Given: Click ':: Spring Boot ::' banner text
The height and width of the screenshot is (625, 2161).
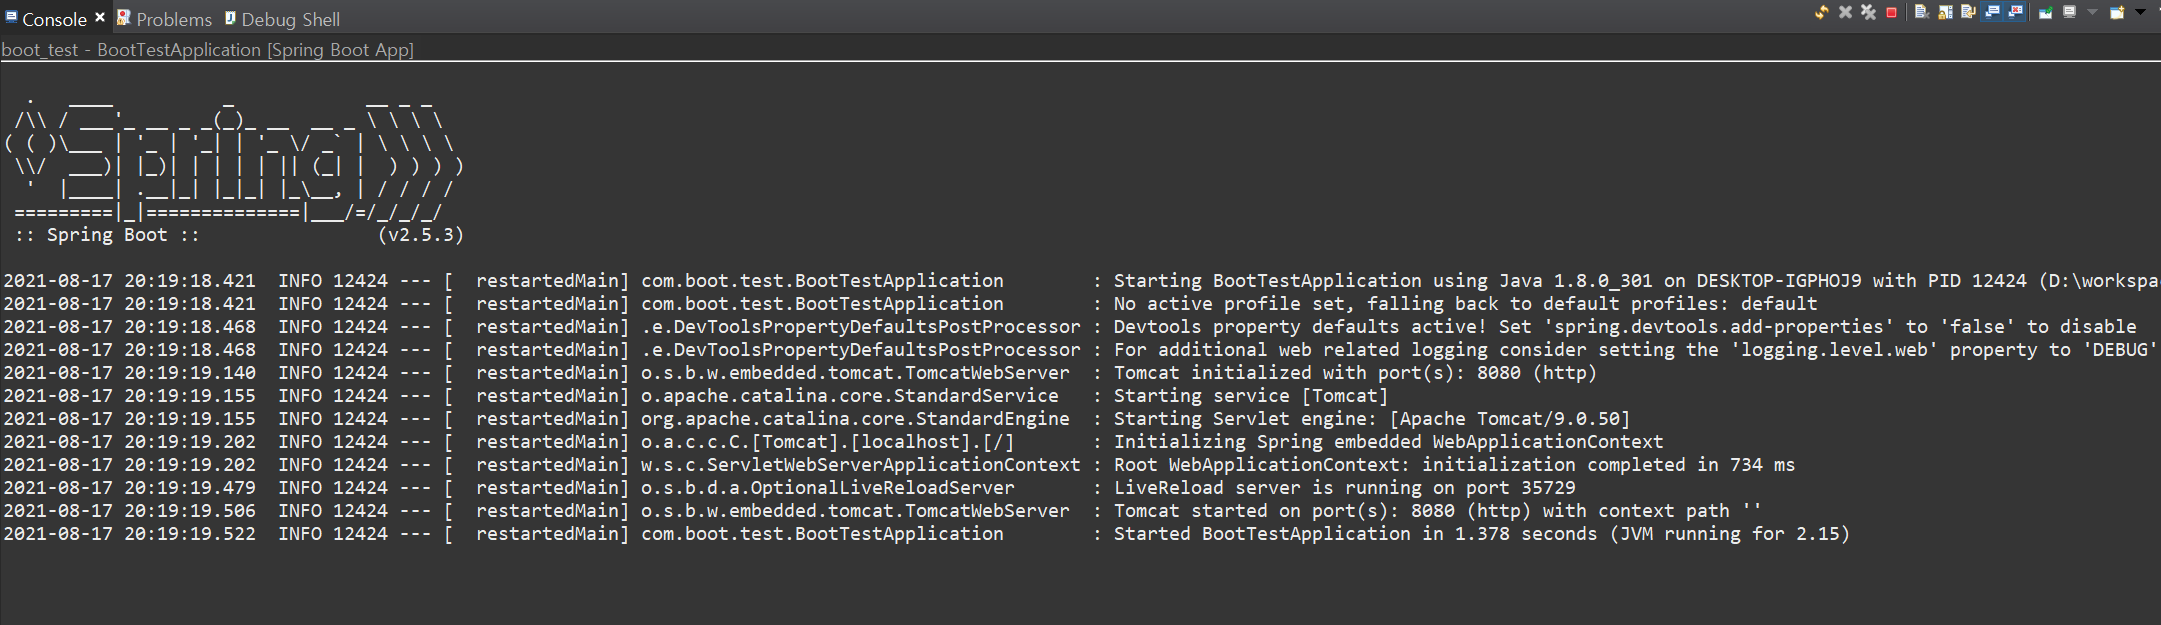Looking at the screenshot, I should point(107,235).
